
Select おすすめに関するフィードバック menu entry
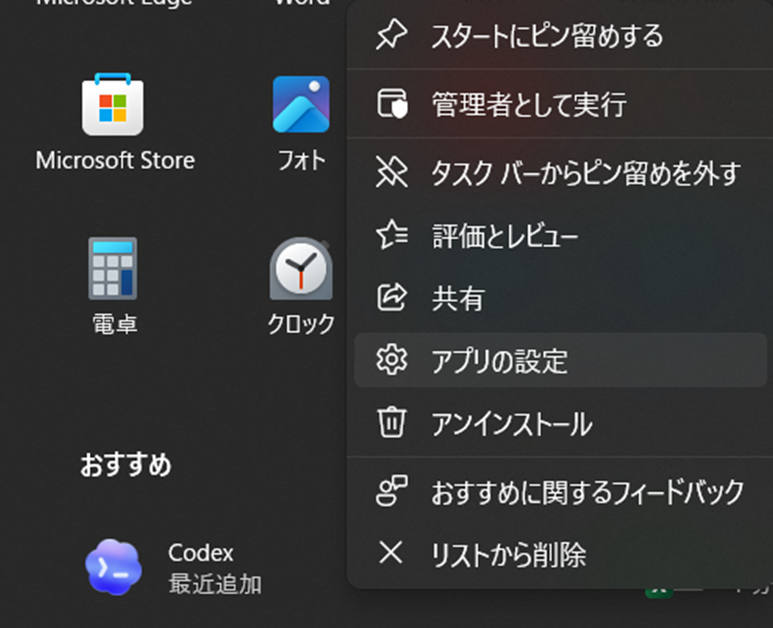587,491
